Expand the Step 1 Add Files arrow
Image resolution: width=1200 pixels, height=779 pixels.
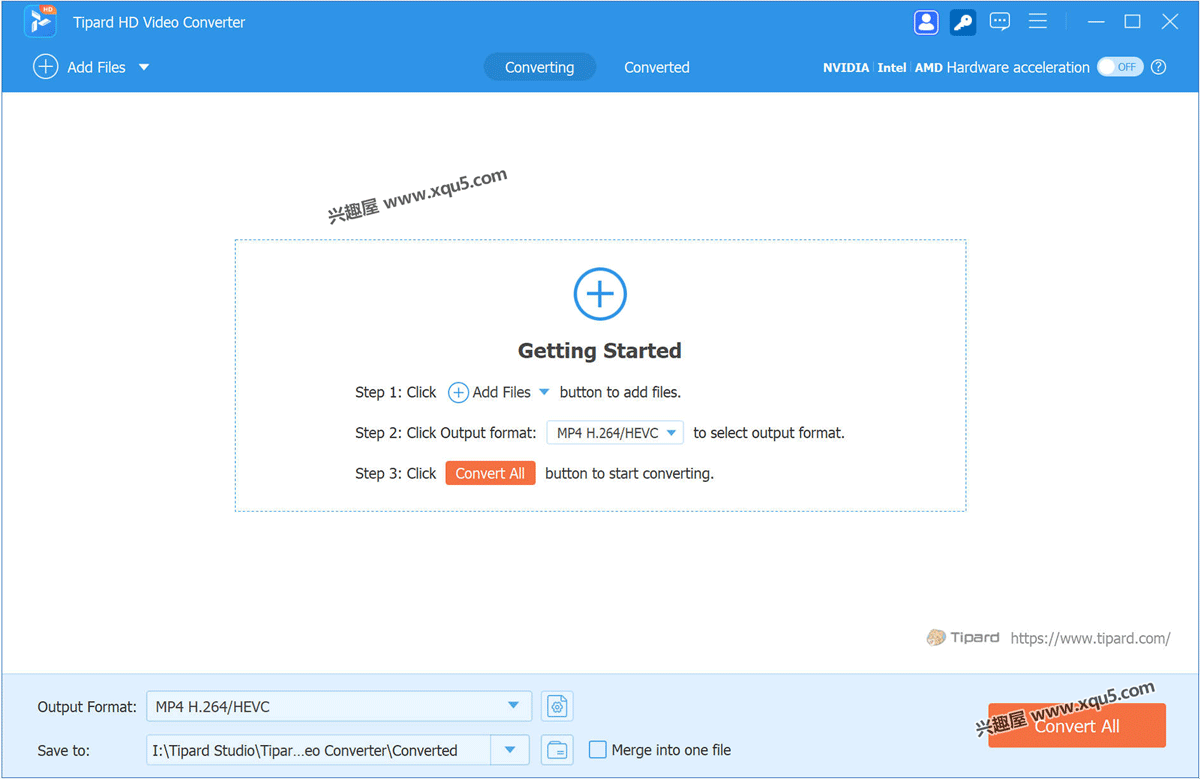tap(544, 392)
